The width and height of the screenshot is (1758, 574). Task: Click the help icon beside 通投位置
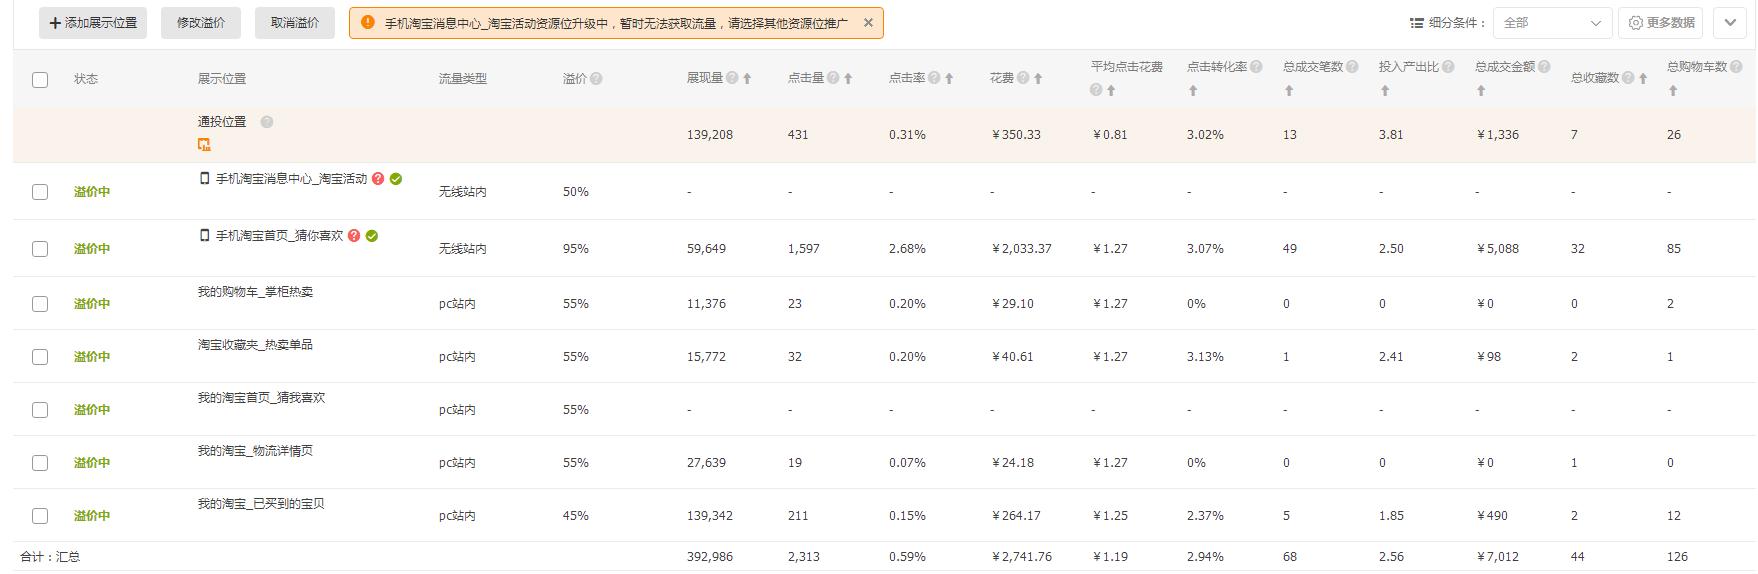tap(267, 122)
